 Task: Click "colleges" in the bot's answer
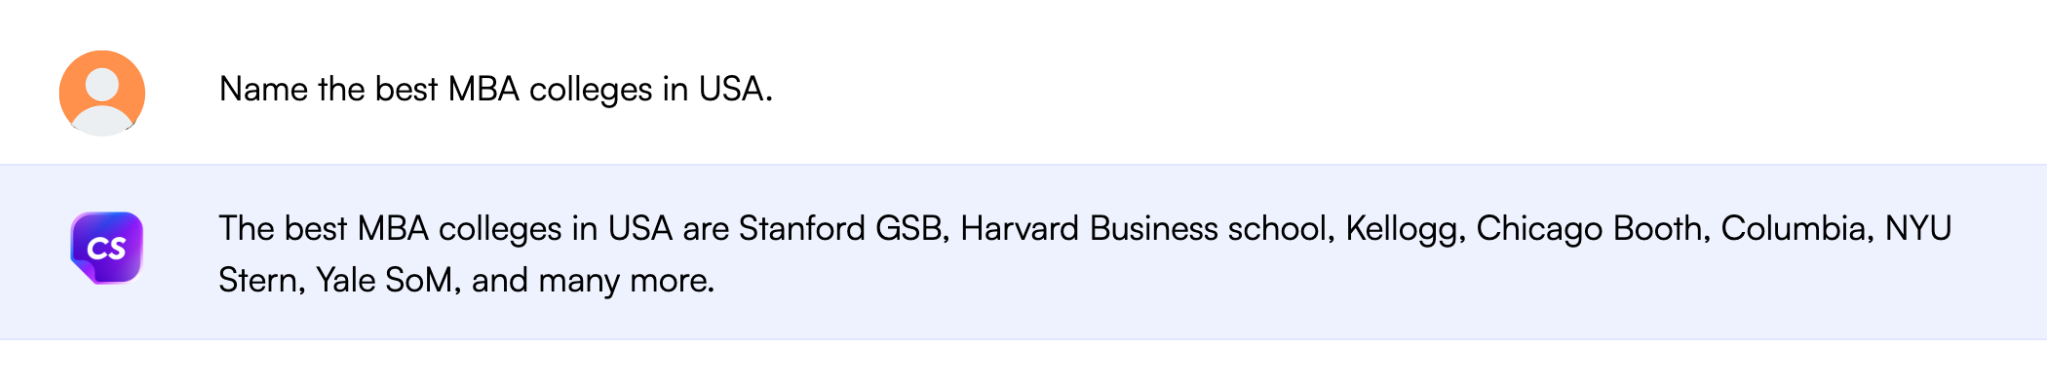(501, 229)
